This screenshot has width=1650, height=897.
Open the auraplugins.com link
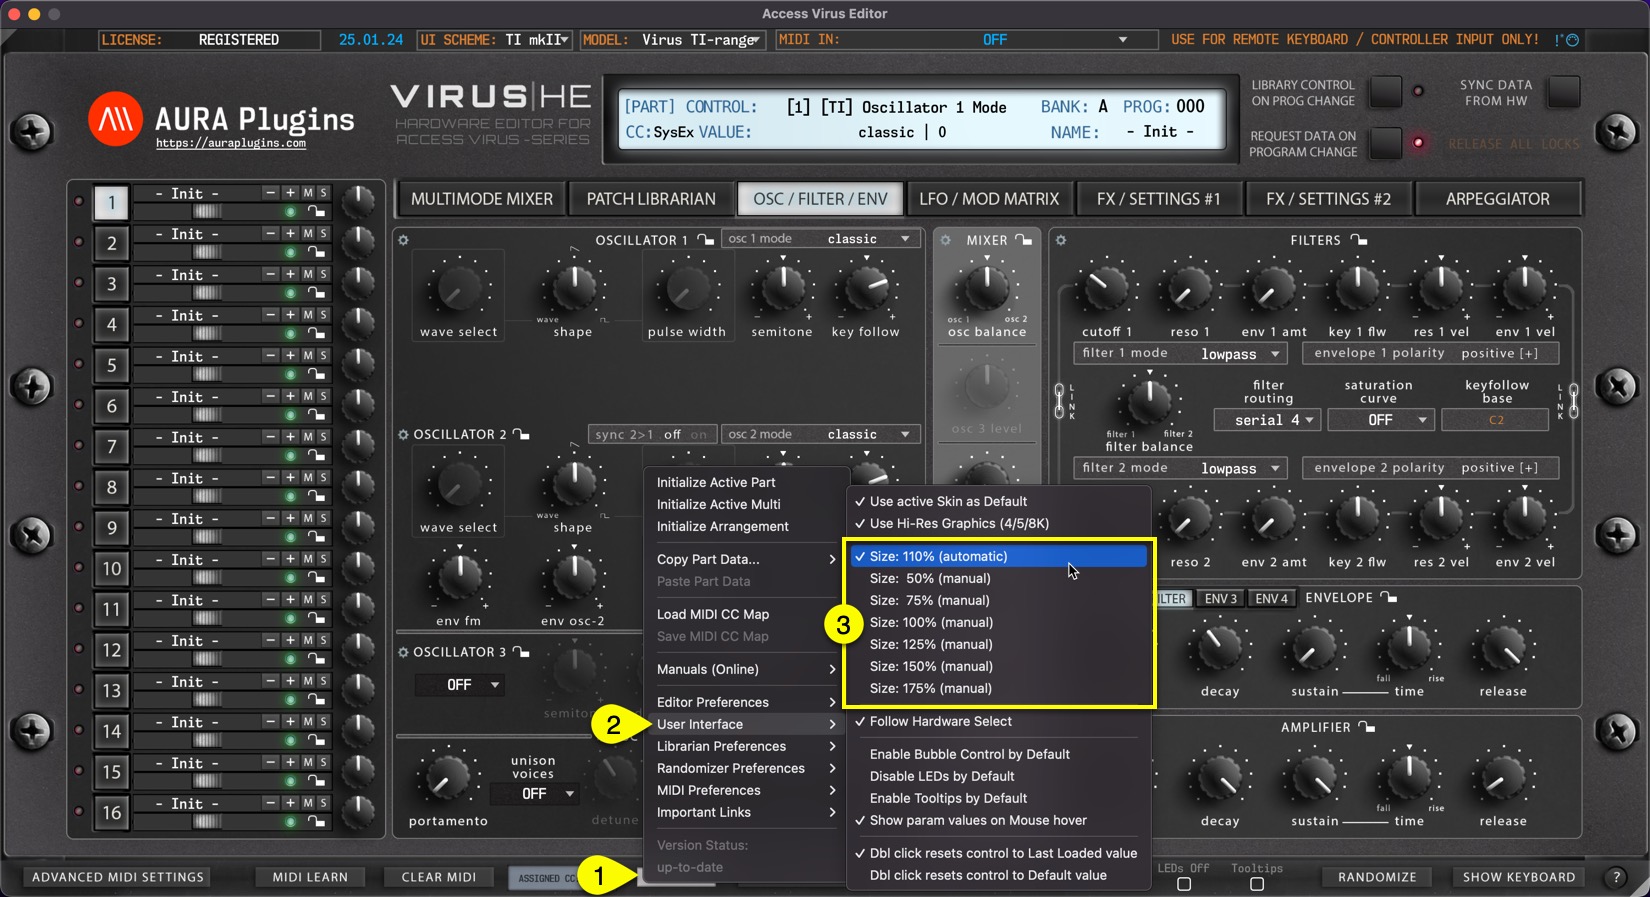[231, 144]
